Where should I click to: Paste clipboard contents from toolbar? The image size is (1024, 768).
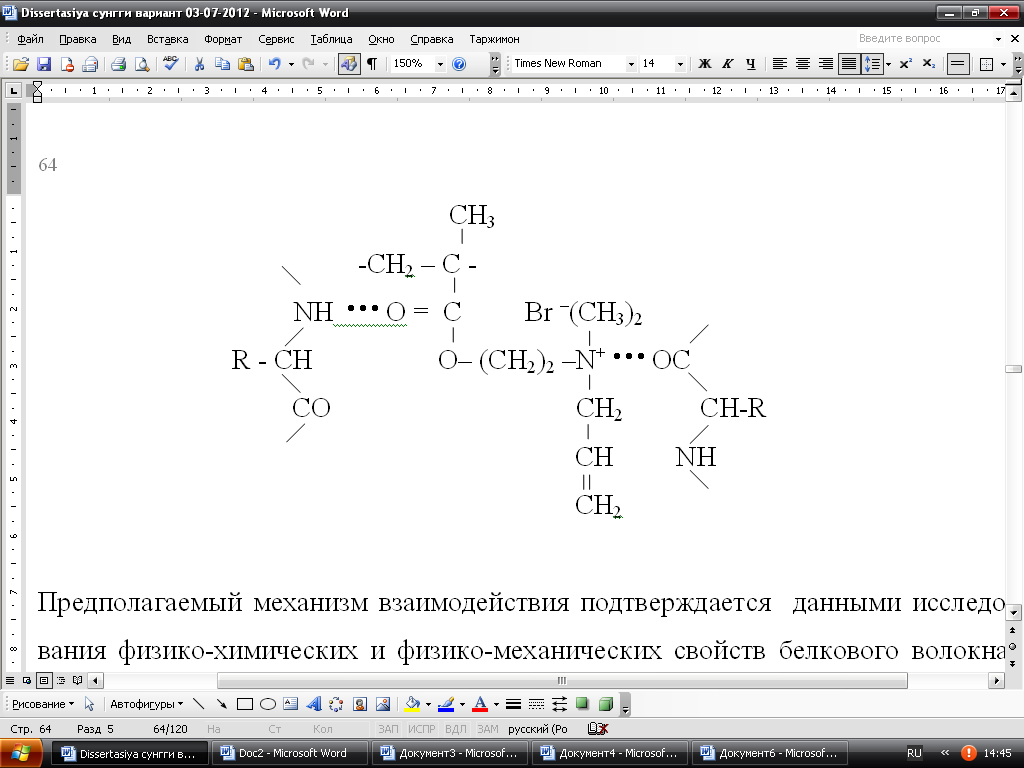(246, 64)
